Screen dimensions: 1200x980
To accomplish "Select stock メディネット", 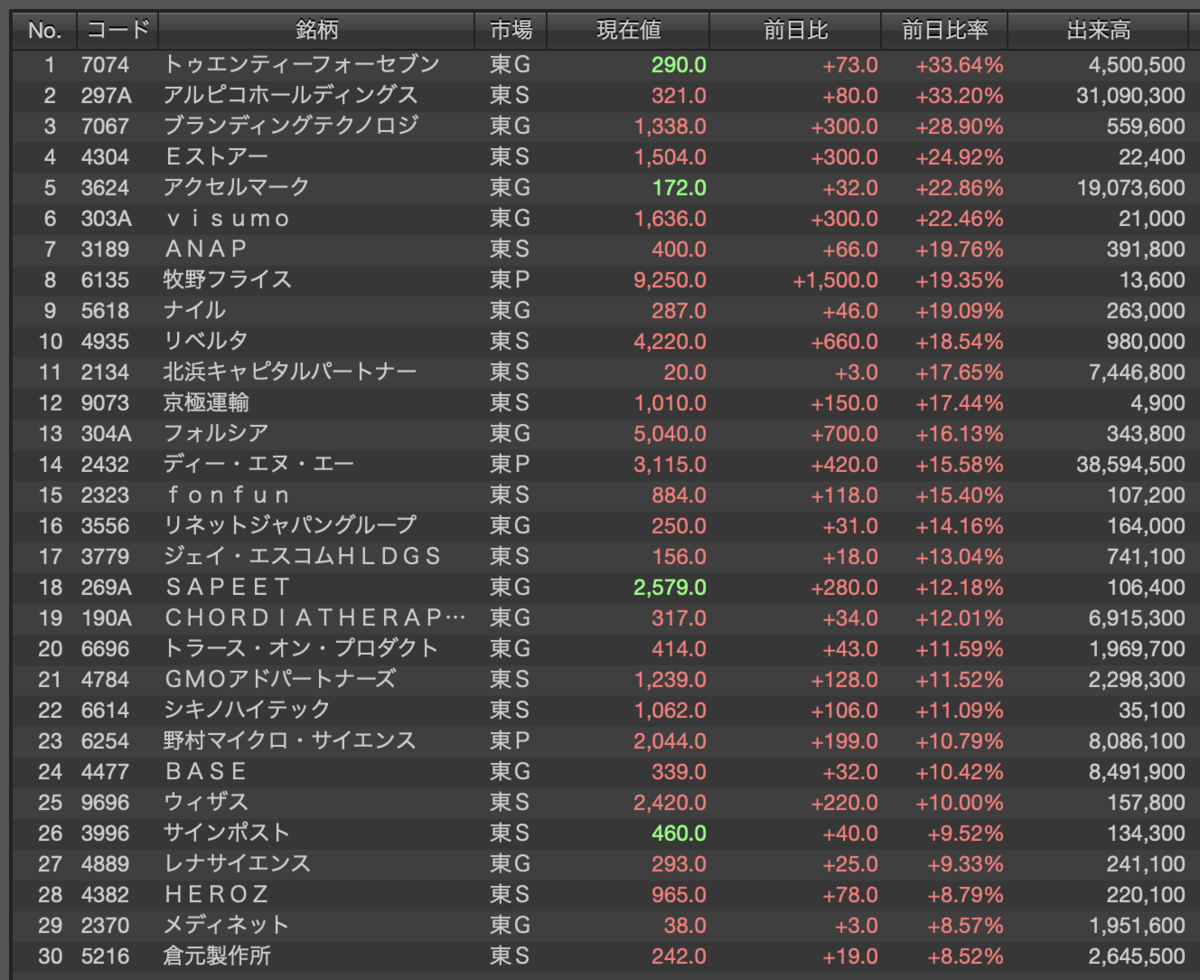I will tap(227, 924).
